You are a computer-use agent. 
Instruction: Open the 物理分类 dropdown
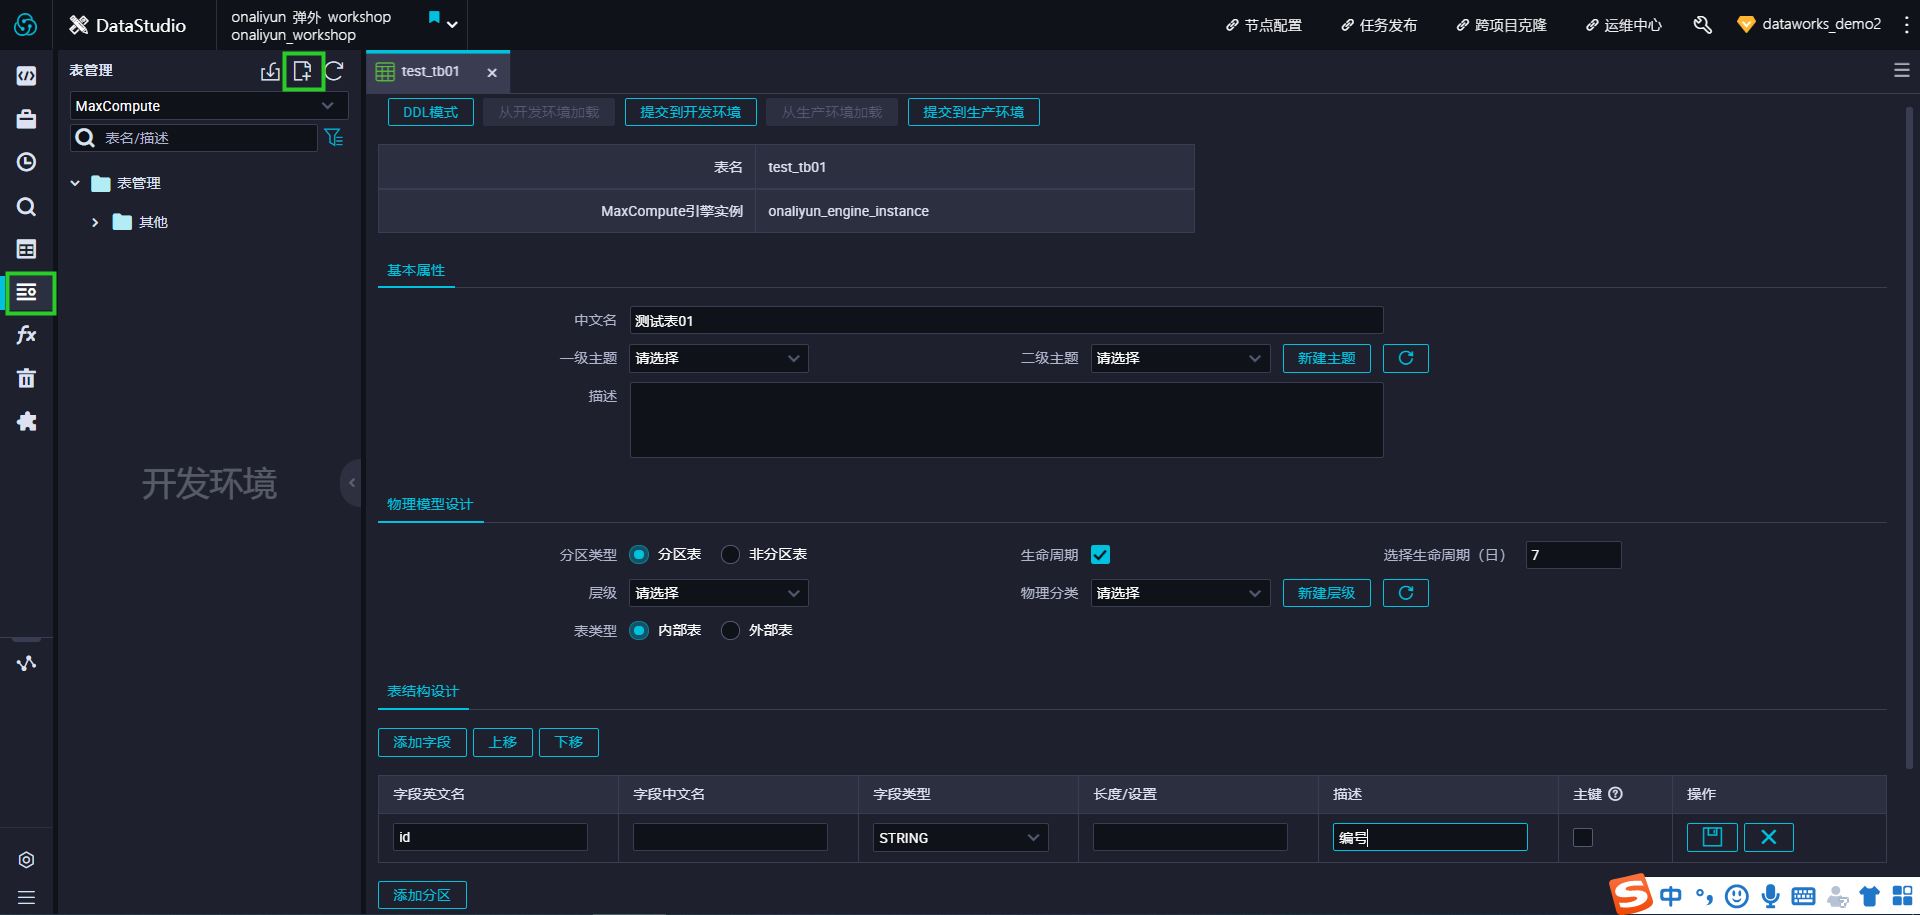(1180, 593)
